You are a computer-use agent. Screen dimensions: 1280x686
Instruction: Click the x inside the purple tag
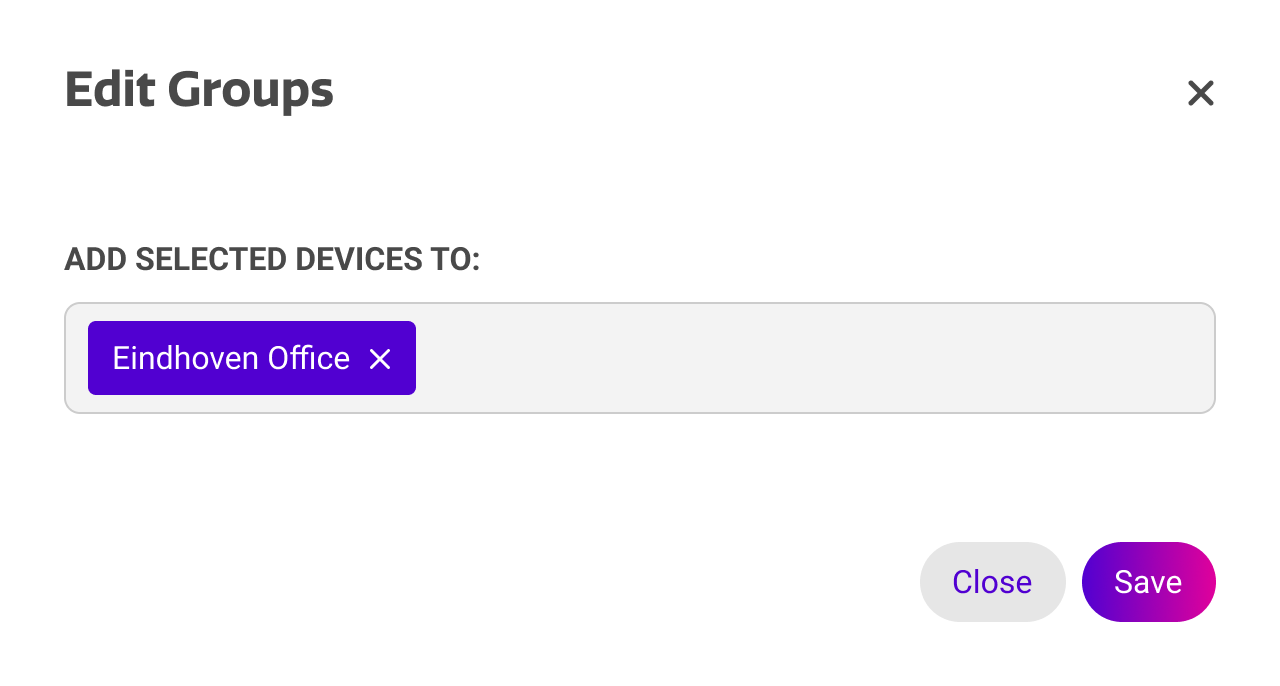[x=380, y=359]
